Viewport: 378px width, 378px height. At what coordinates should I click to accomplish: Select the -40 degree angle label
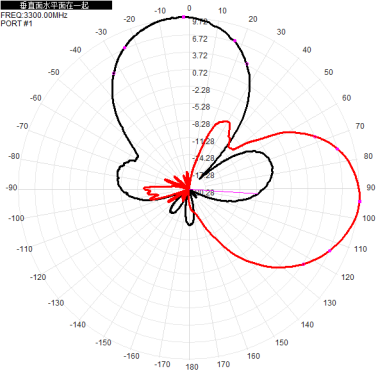tap(75, 50)
